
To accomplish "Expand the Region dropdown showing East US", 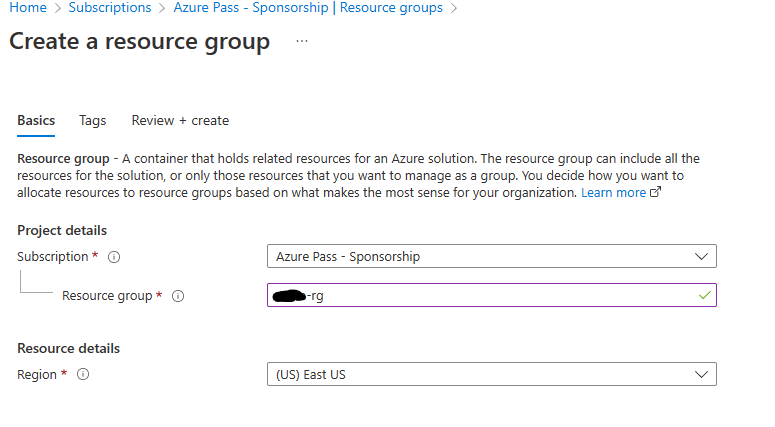I will point(700,375).
